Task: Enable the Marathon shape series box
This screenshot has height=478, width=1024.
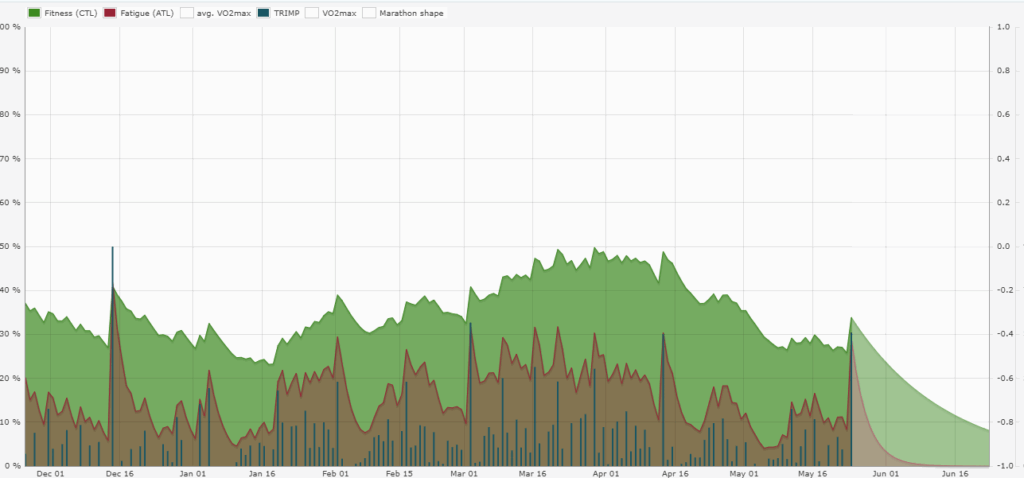Action: (x=369, y=13)
